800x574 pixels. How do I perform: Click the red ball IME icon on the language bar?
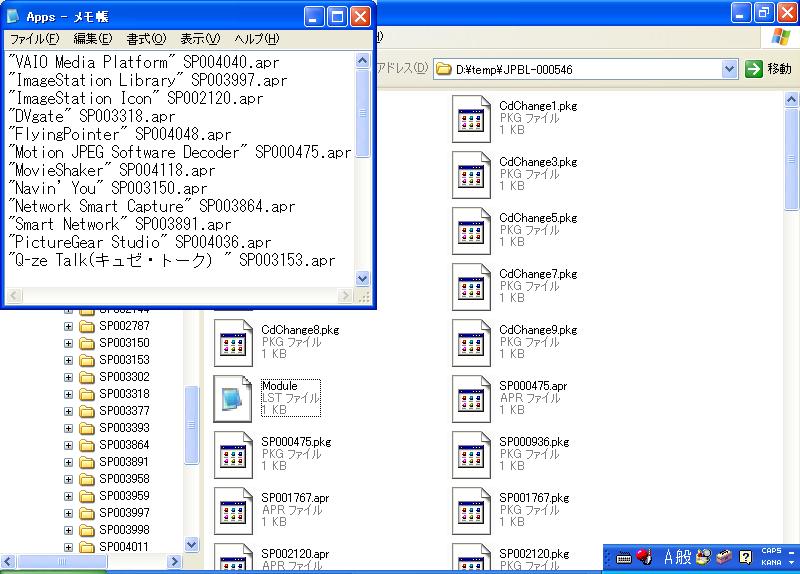644,556
